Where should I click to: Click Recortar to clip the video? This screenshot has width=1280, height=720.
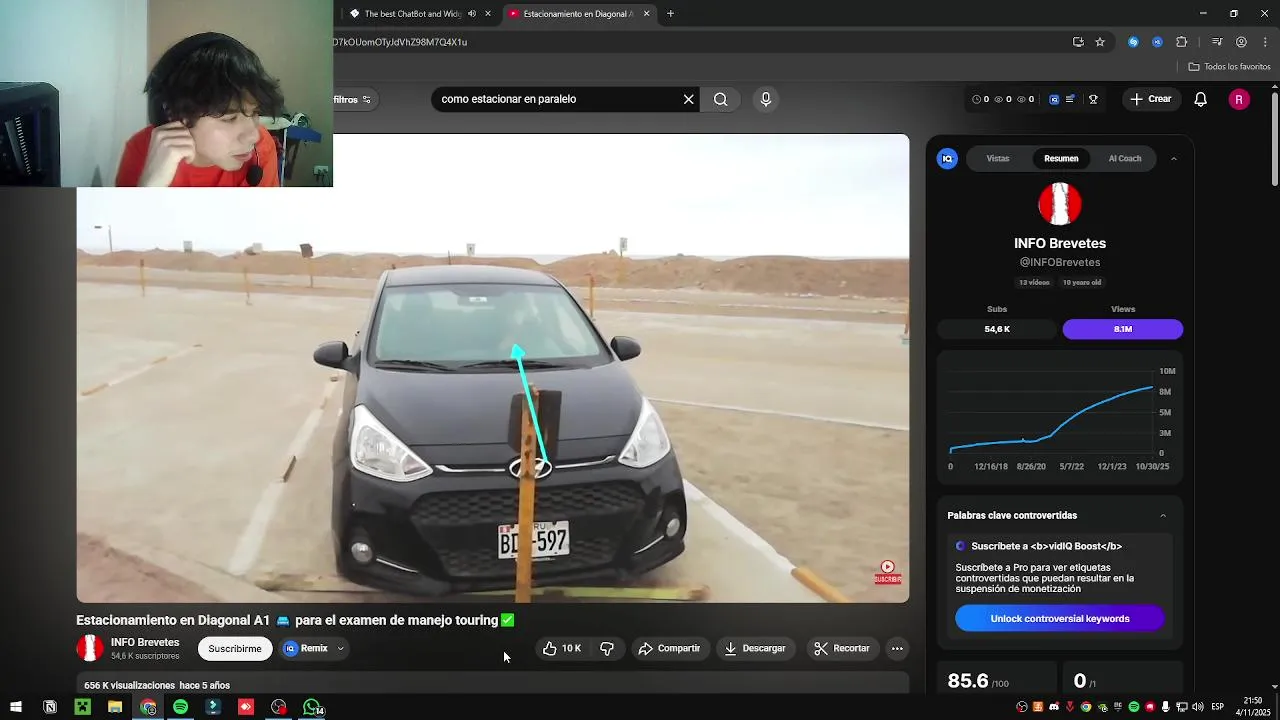(x=842, y=648)
